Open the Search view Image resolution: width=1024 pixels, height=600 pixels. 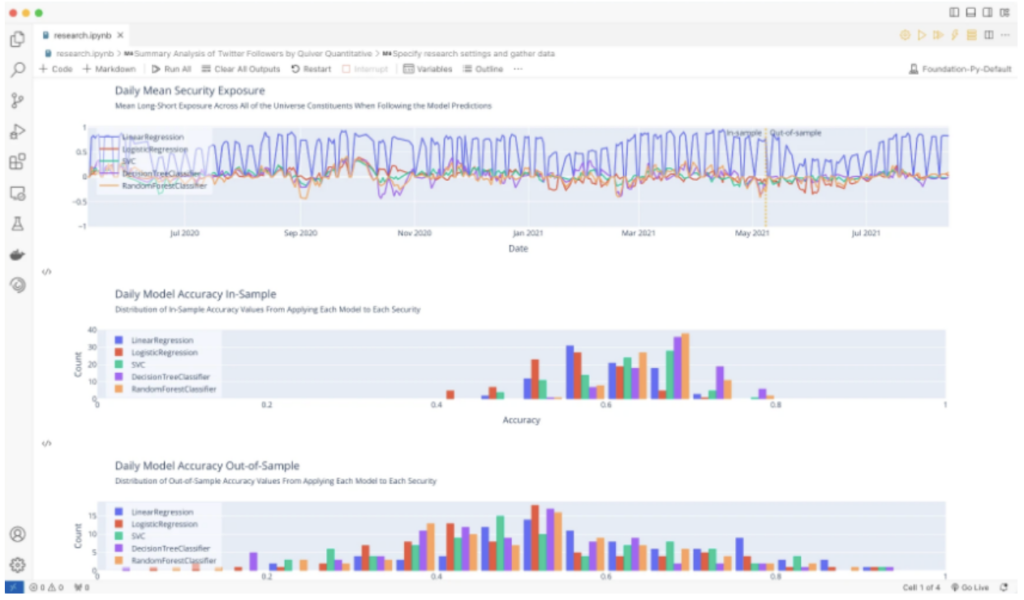(17, 70)
